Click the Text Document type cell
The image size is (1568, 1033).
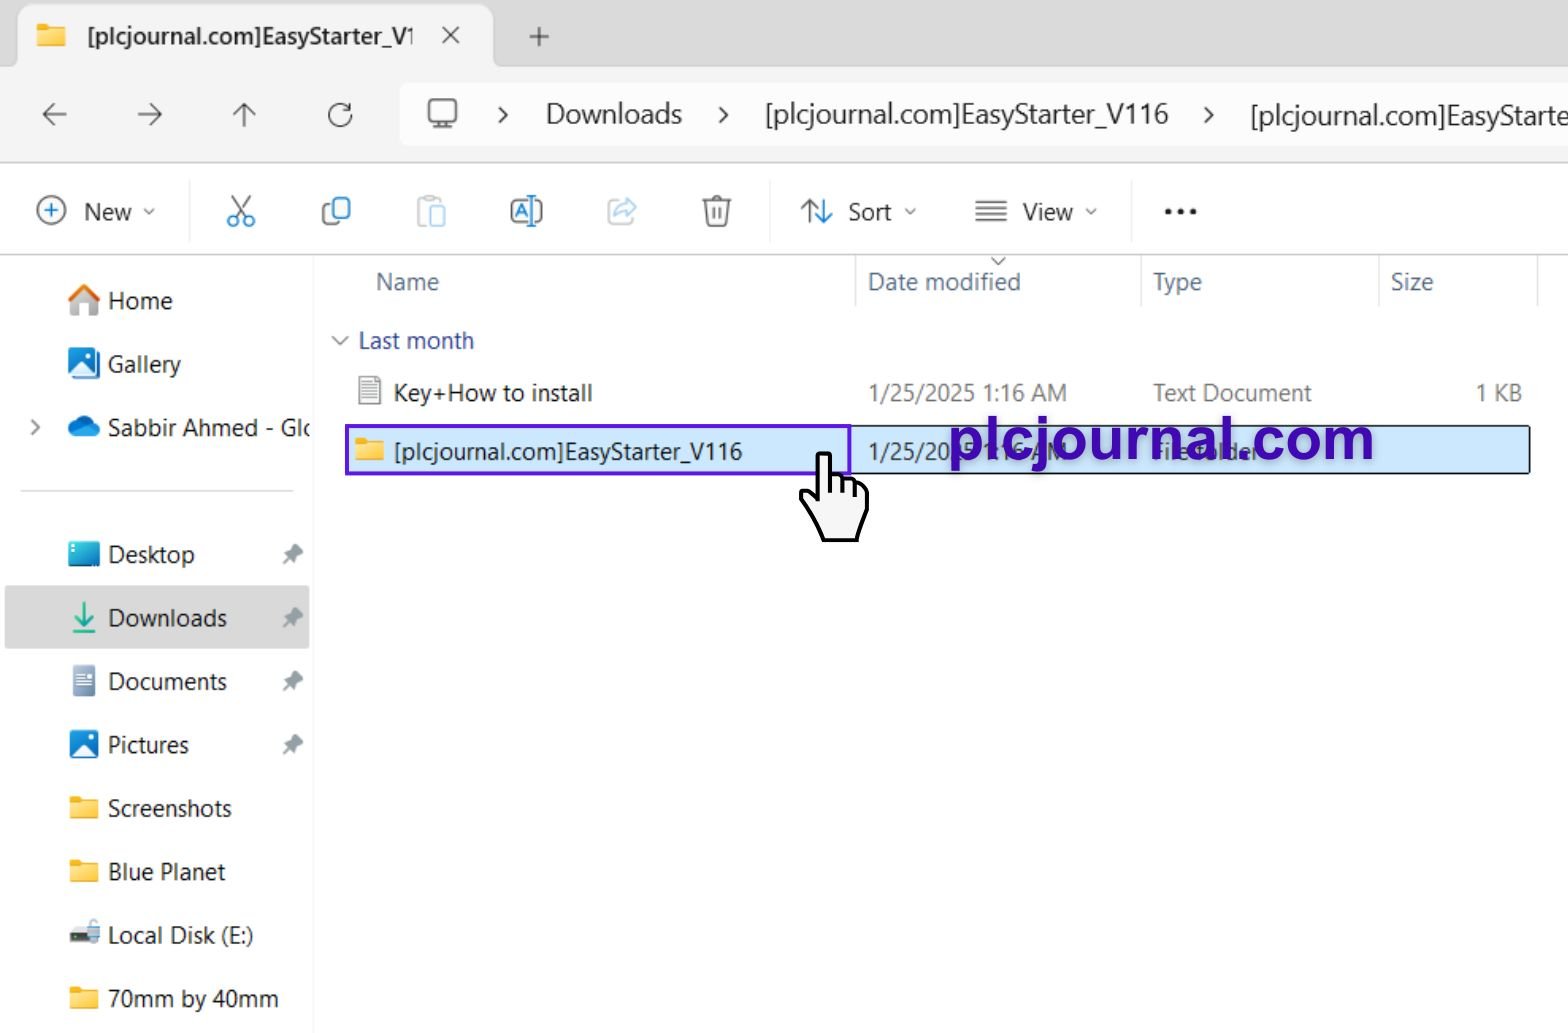pyautogui.click(x=1231, y=393)
